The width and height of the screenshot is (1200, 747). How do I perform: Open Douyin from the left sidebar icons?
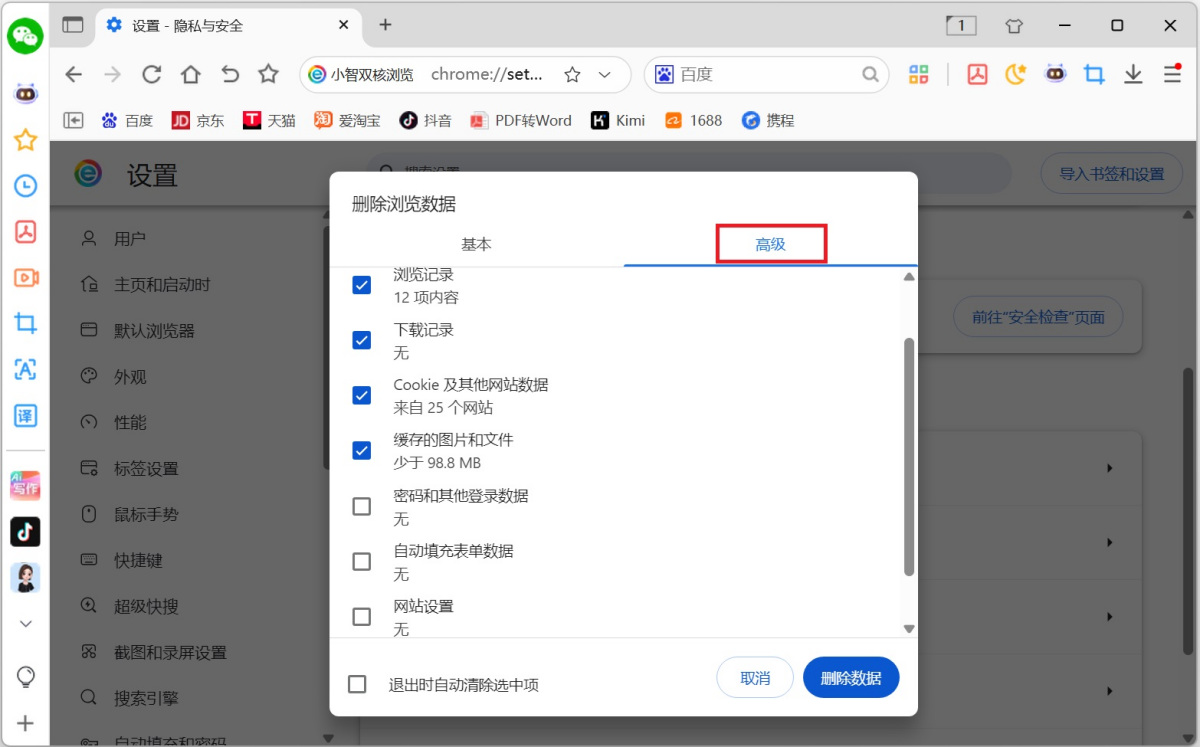pos(25,531)
